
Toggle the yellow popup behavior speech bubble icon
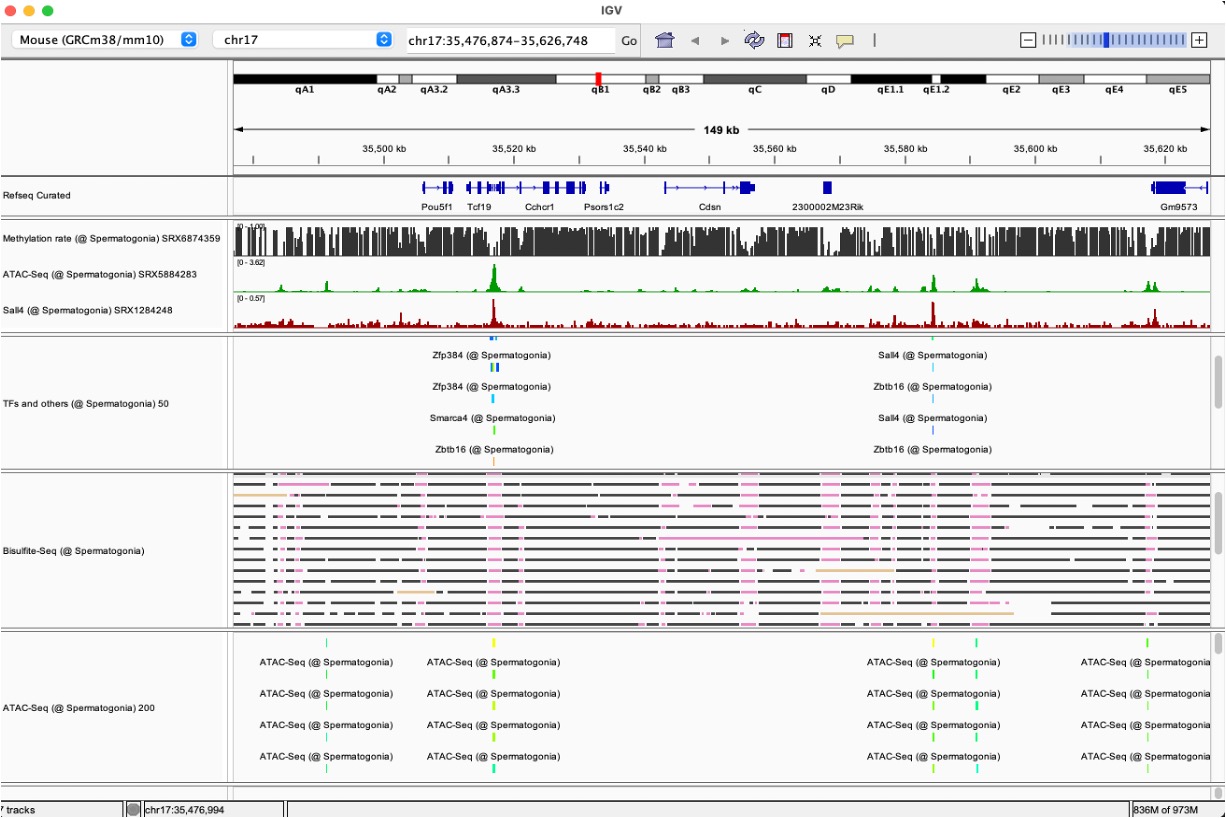click(x=845, y=41)
